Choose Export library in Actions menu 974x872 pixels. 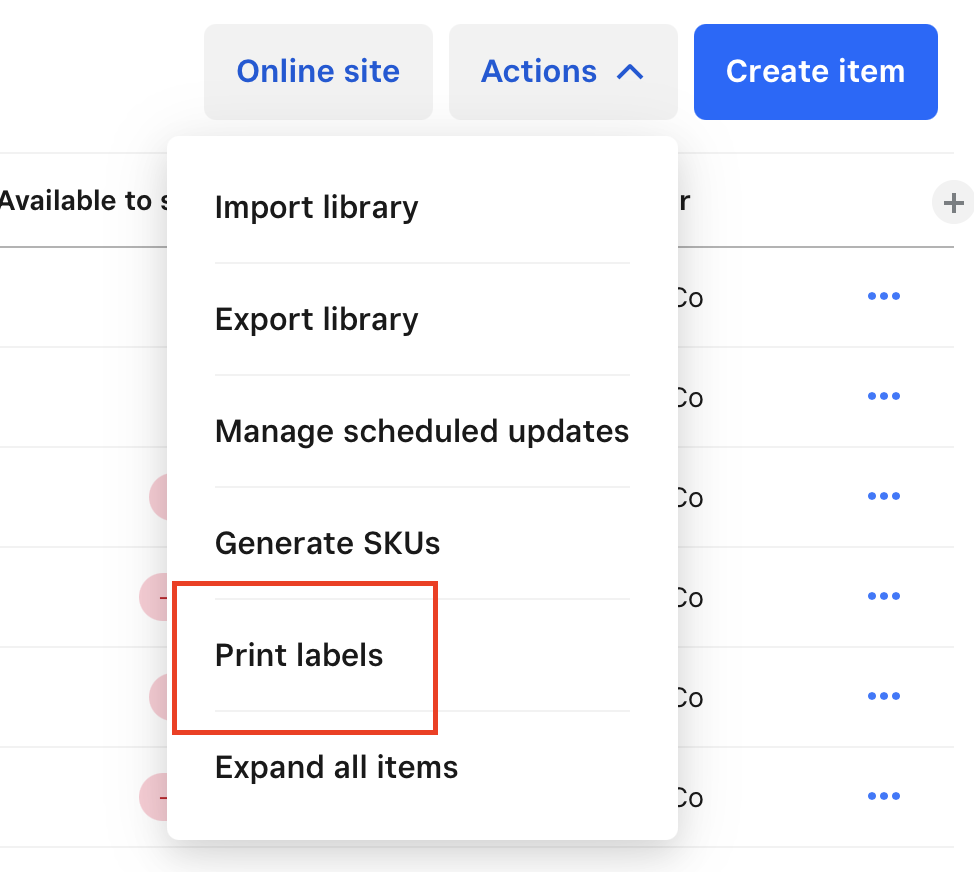tap(316, 320)
